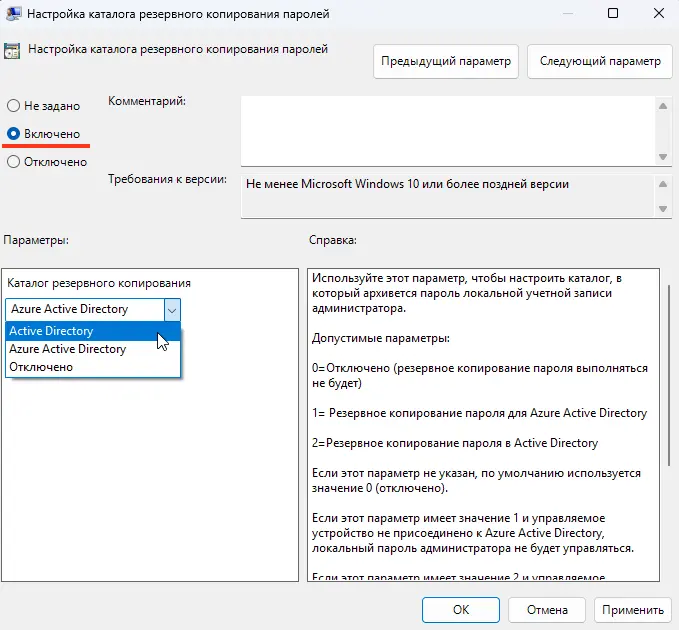
Task: Select the 'Отключено' radio button
Action: pyautogui.click(x=13, y=162)
